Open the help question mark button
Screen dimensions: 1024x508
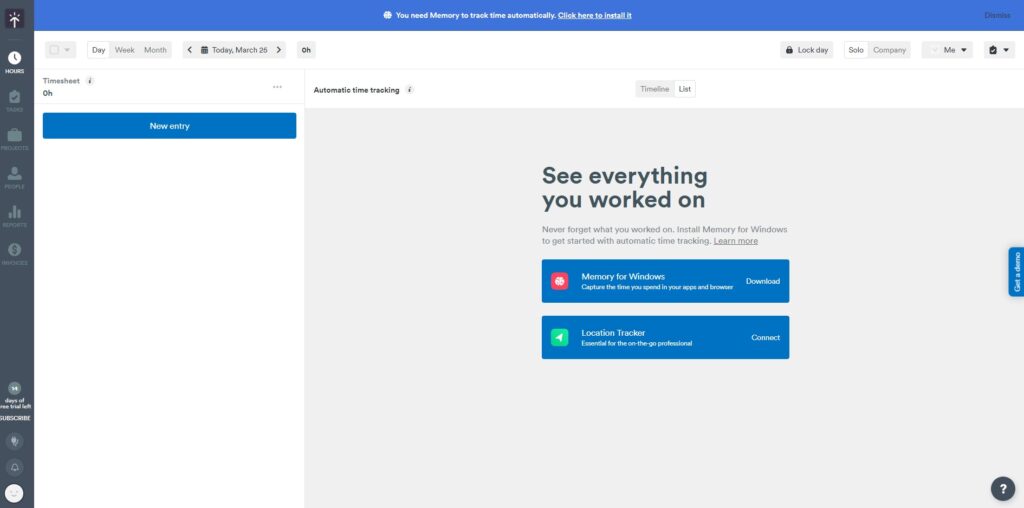pyautogui.click(x=1003, y=488)
